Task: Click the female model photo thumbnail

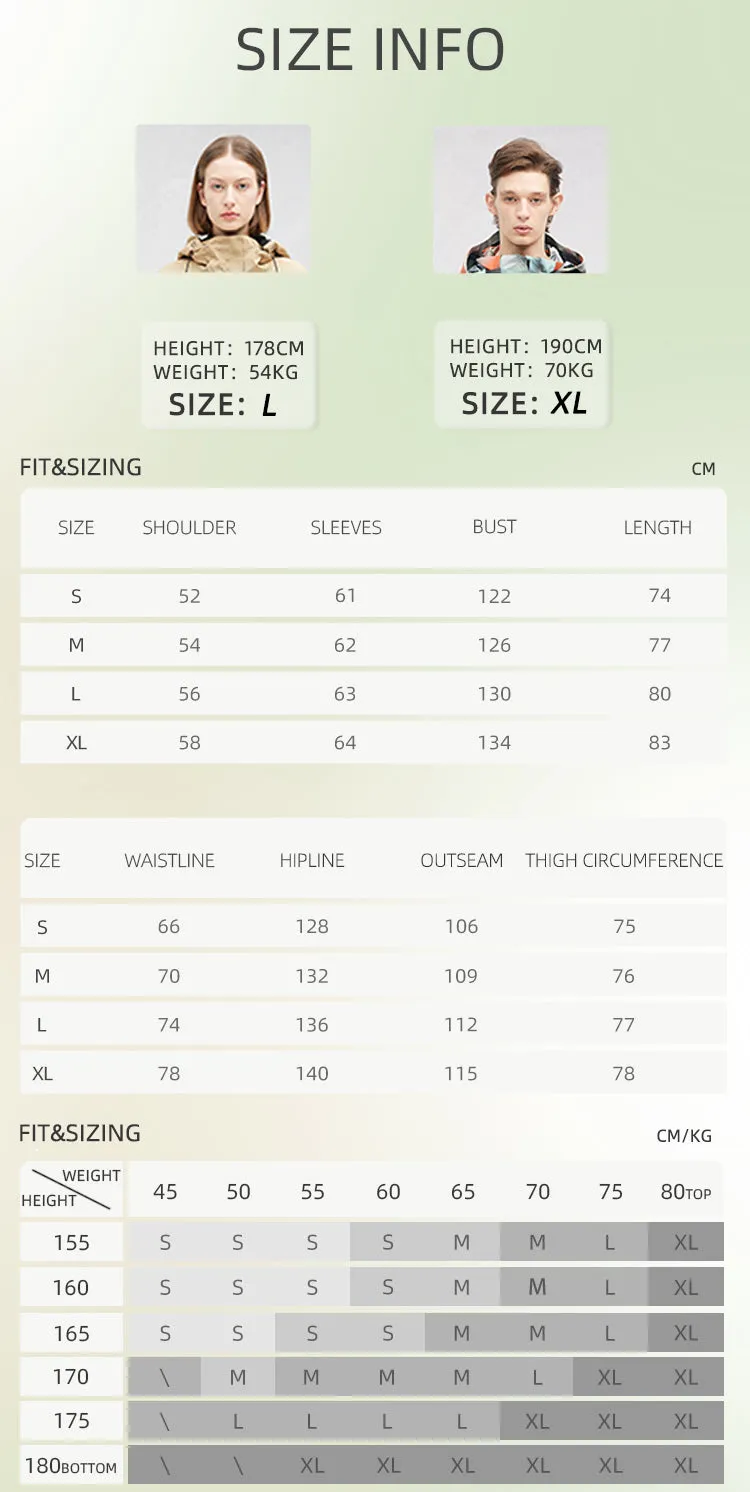Action: (x=223, y=199)
